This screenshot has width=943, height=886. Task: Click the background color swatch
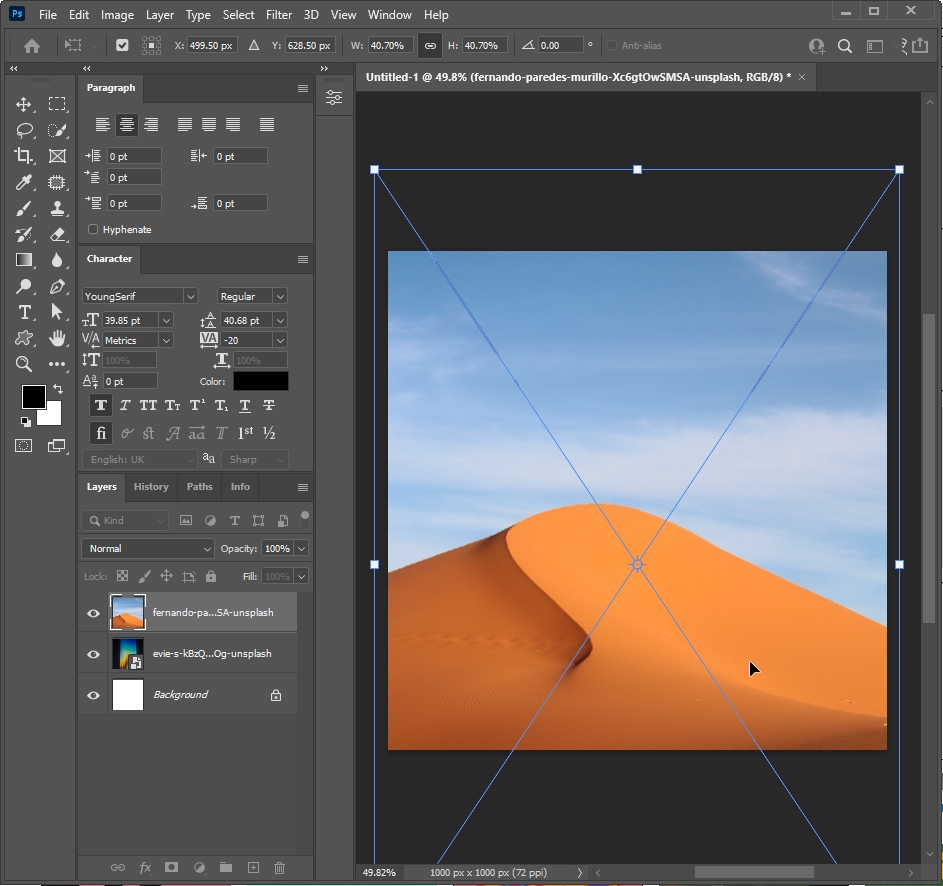pos(53,416)
